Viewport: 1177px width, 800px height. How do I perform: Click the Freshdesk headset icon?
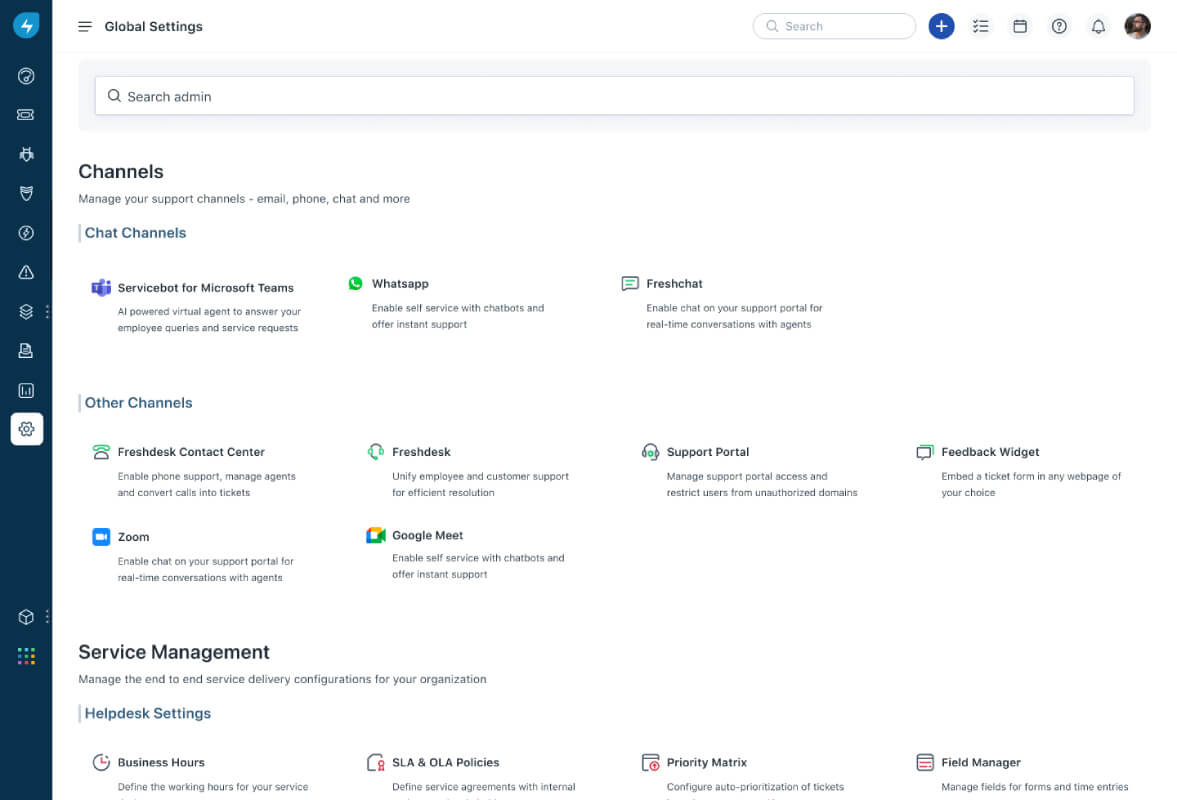click(x=375, y=452)
